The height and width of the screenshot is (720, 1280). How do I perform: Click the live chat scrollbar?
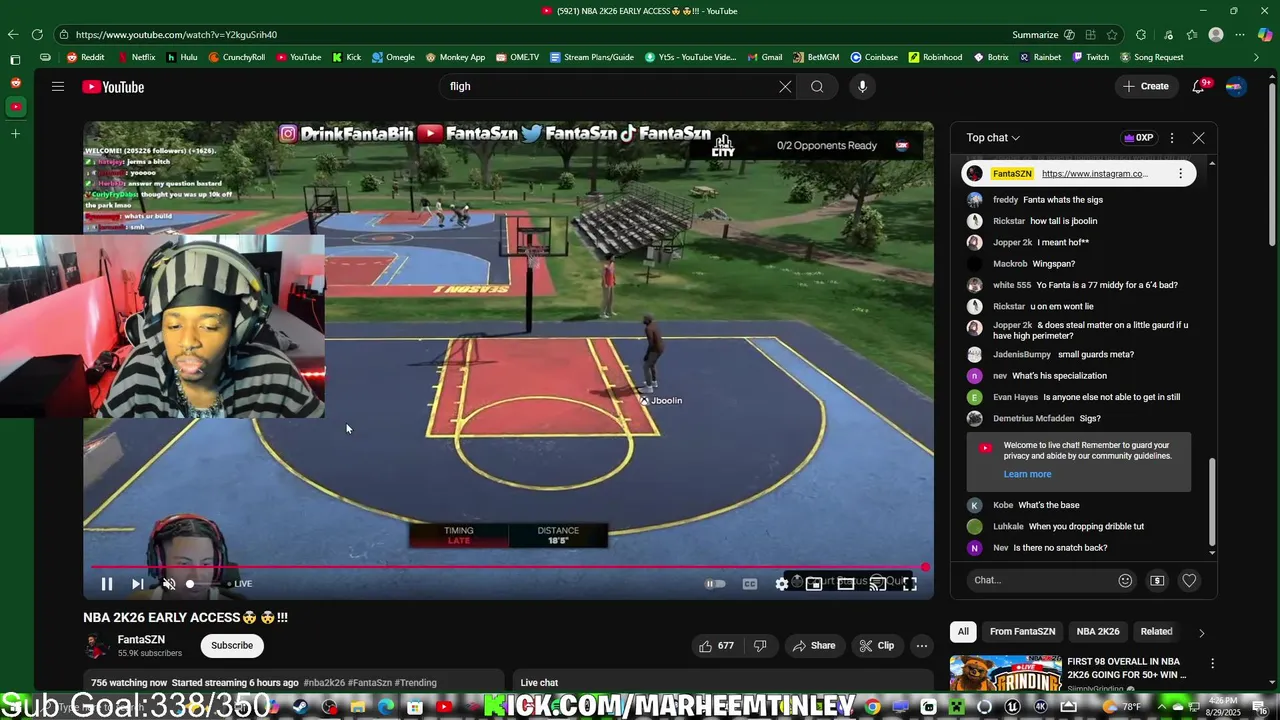coord(1212,502)
